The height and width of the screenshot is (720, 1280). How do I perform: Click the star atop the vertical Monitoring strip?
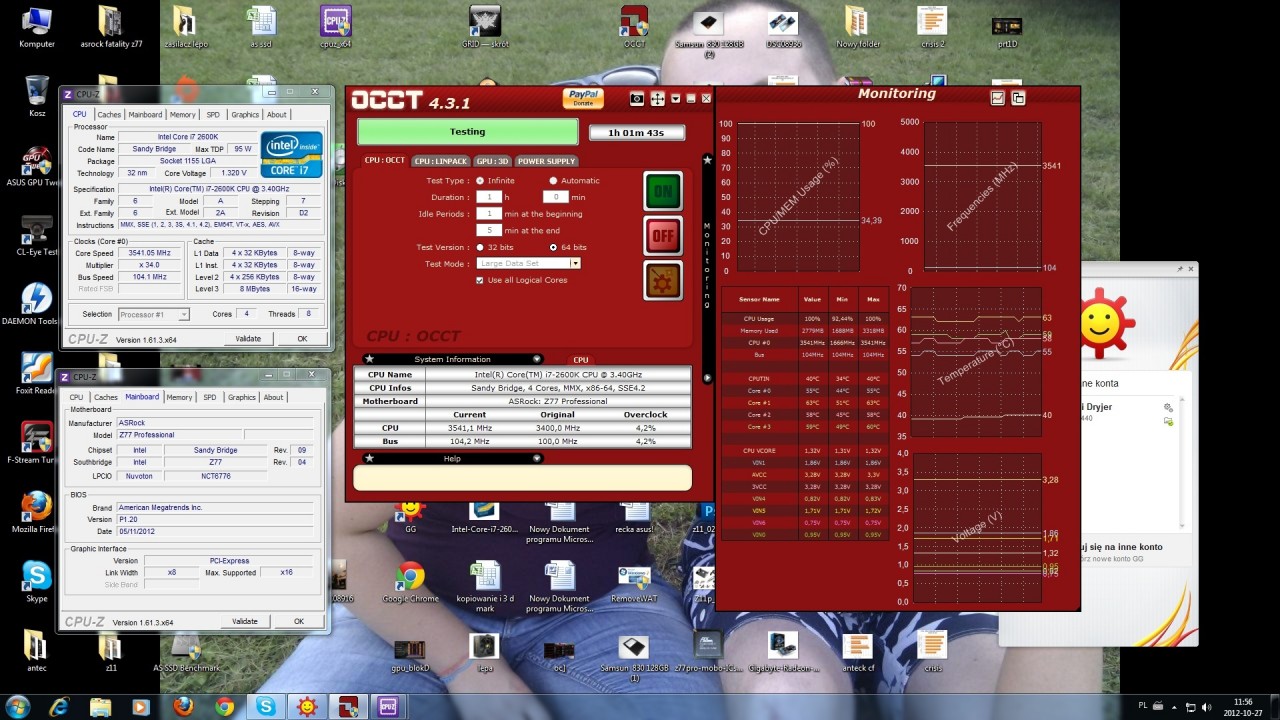point(707,159)
